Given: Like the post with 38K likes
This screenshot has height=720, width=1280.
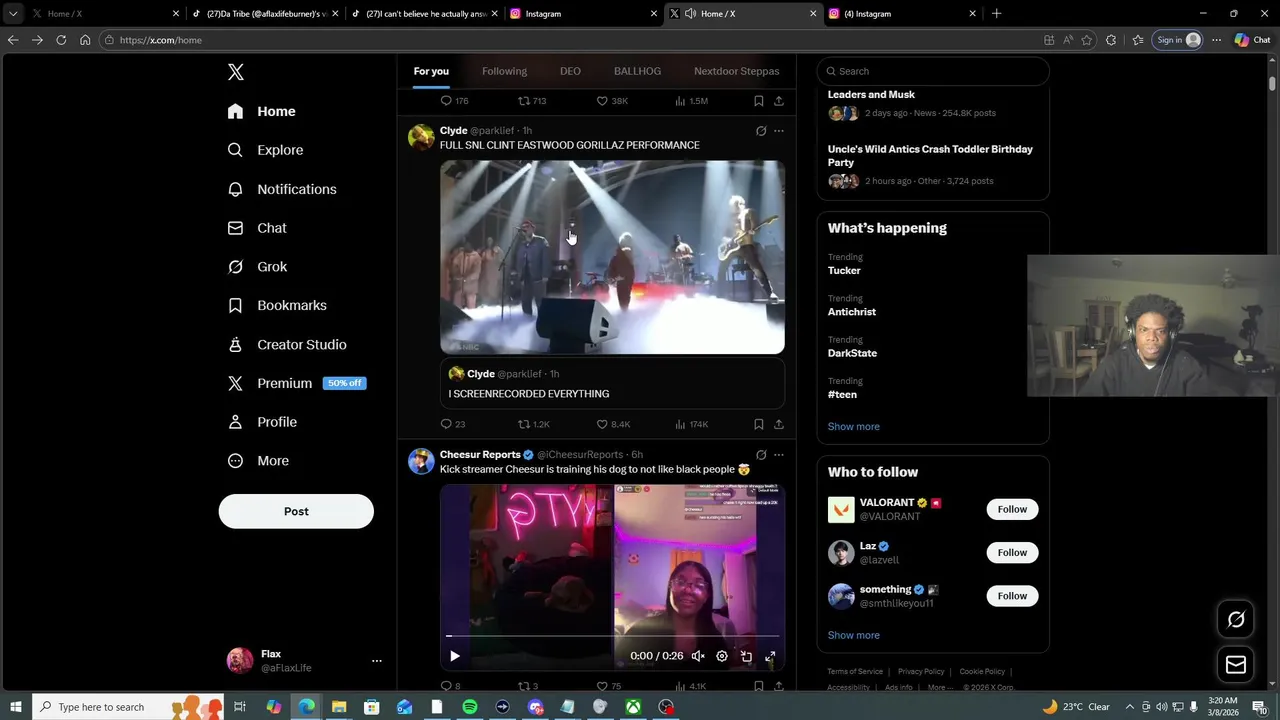Looking at the screenshot, I should pos(612,101).
